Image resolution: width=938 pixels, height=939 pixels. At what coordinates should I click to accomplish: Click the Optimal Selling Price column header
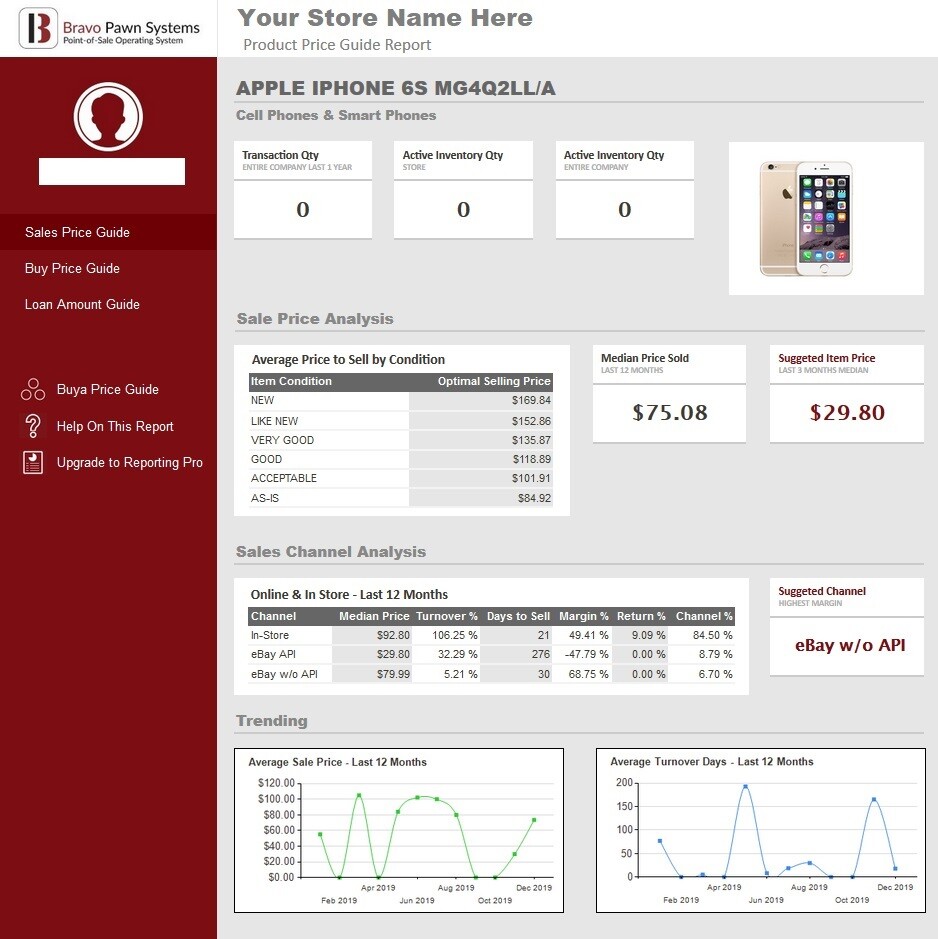[x=494, y=381]
